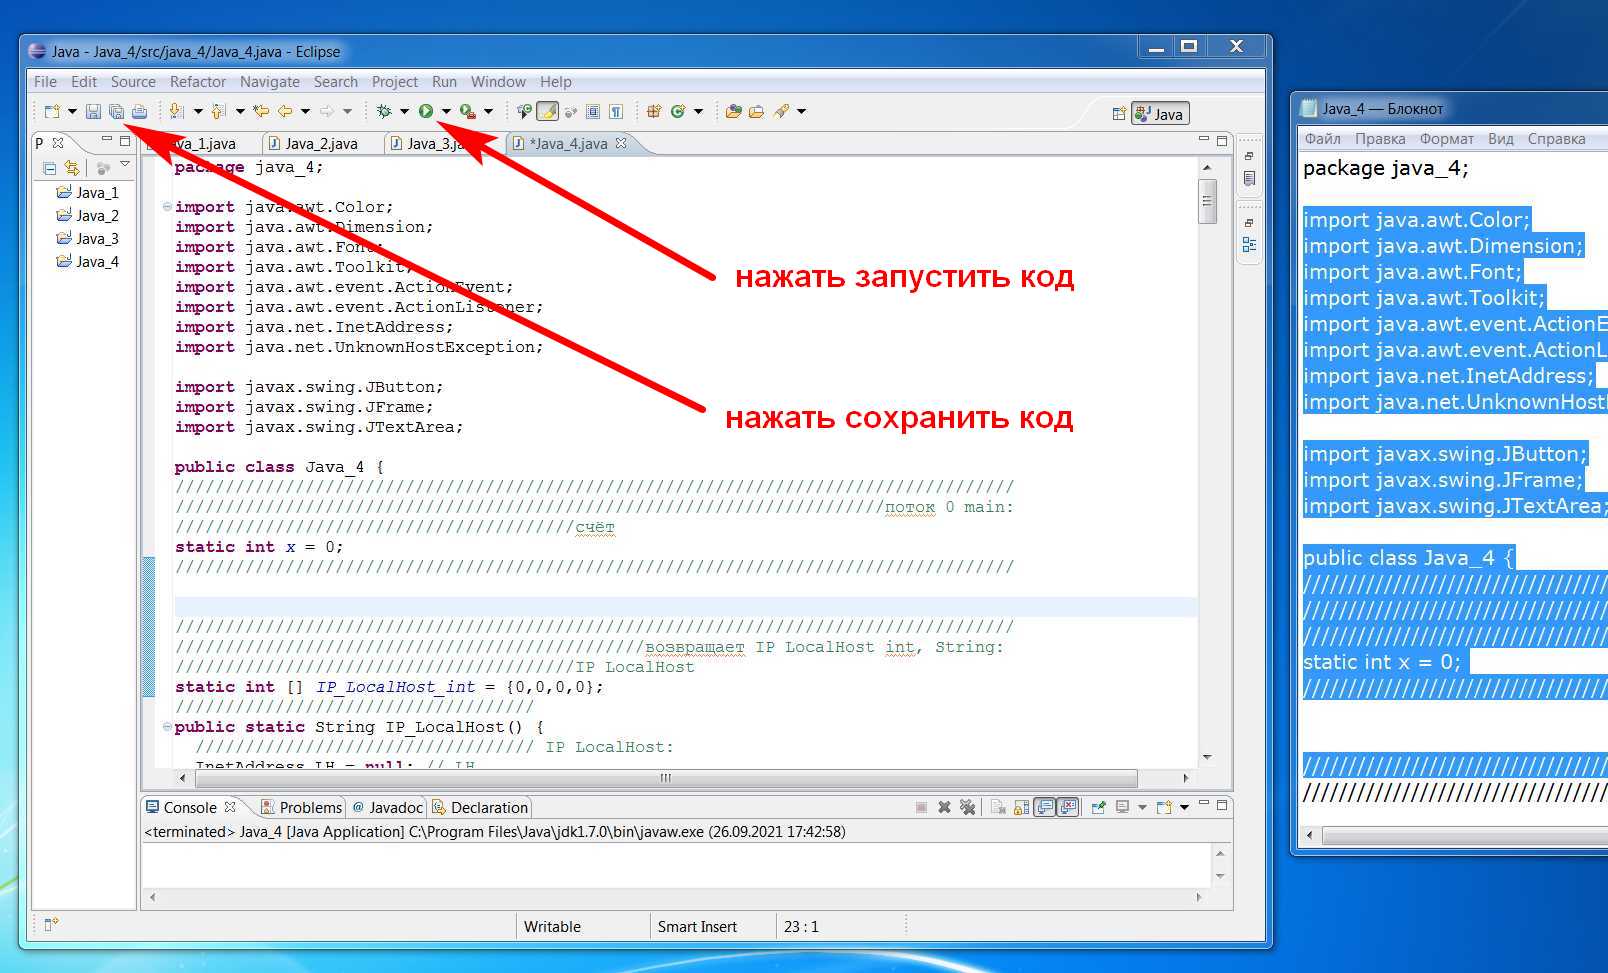
Task: Open the Refactor menu
Action: click(x=197, y=82)
